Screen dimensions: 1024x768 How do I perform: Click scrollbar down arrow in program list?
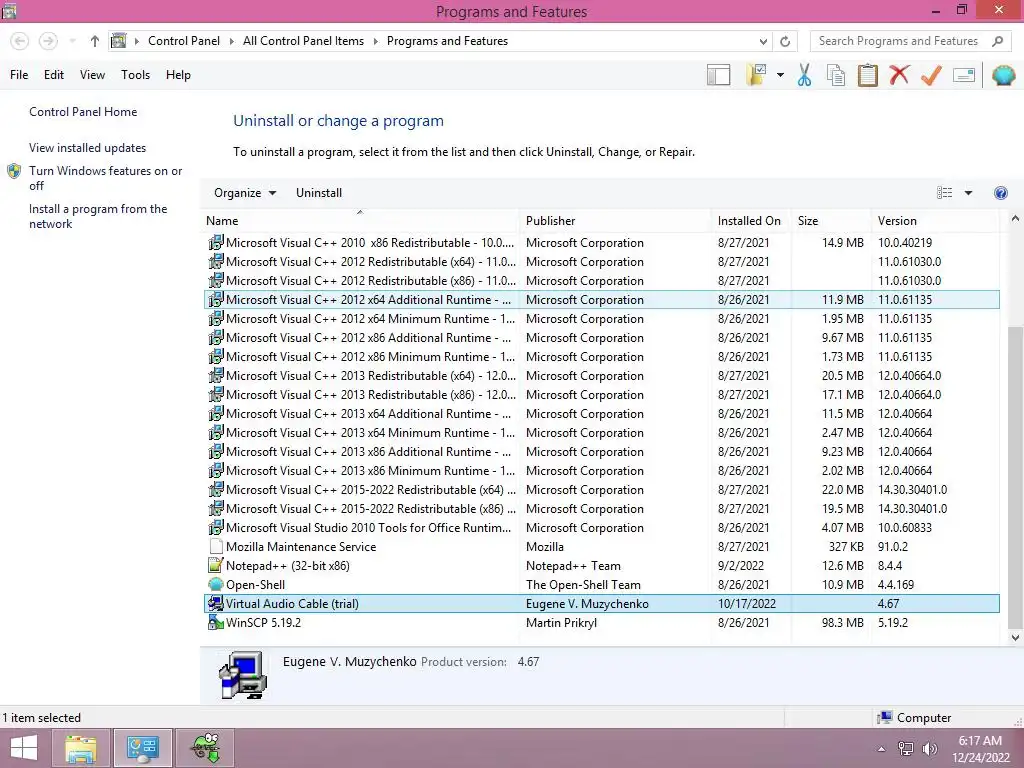(x=1015, y=637)
